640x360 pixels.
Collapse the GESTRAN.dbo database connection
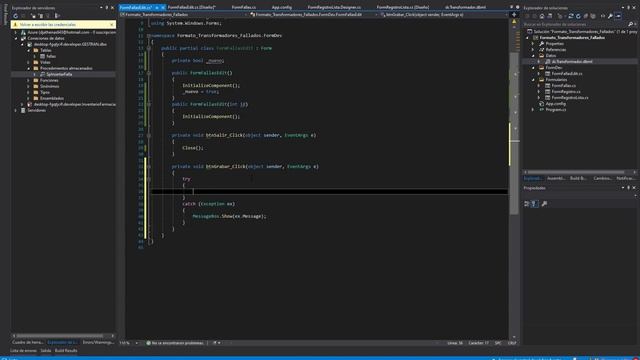point(22,44)
